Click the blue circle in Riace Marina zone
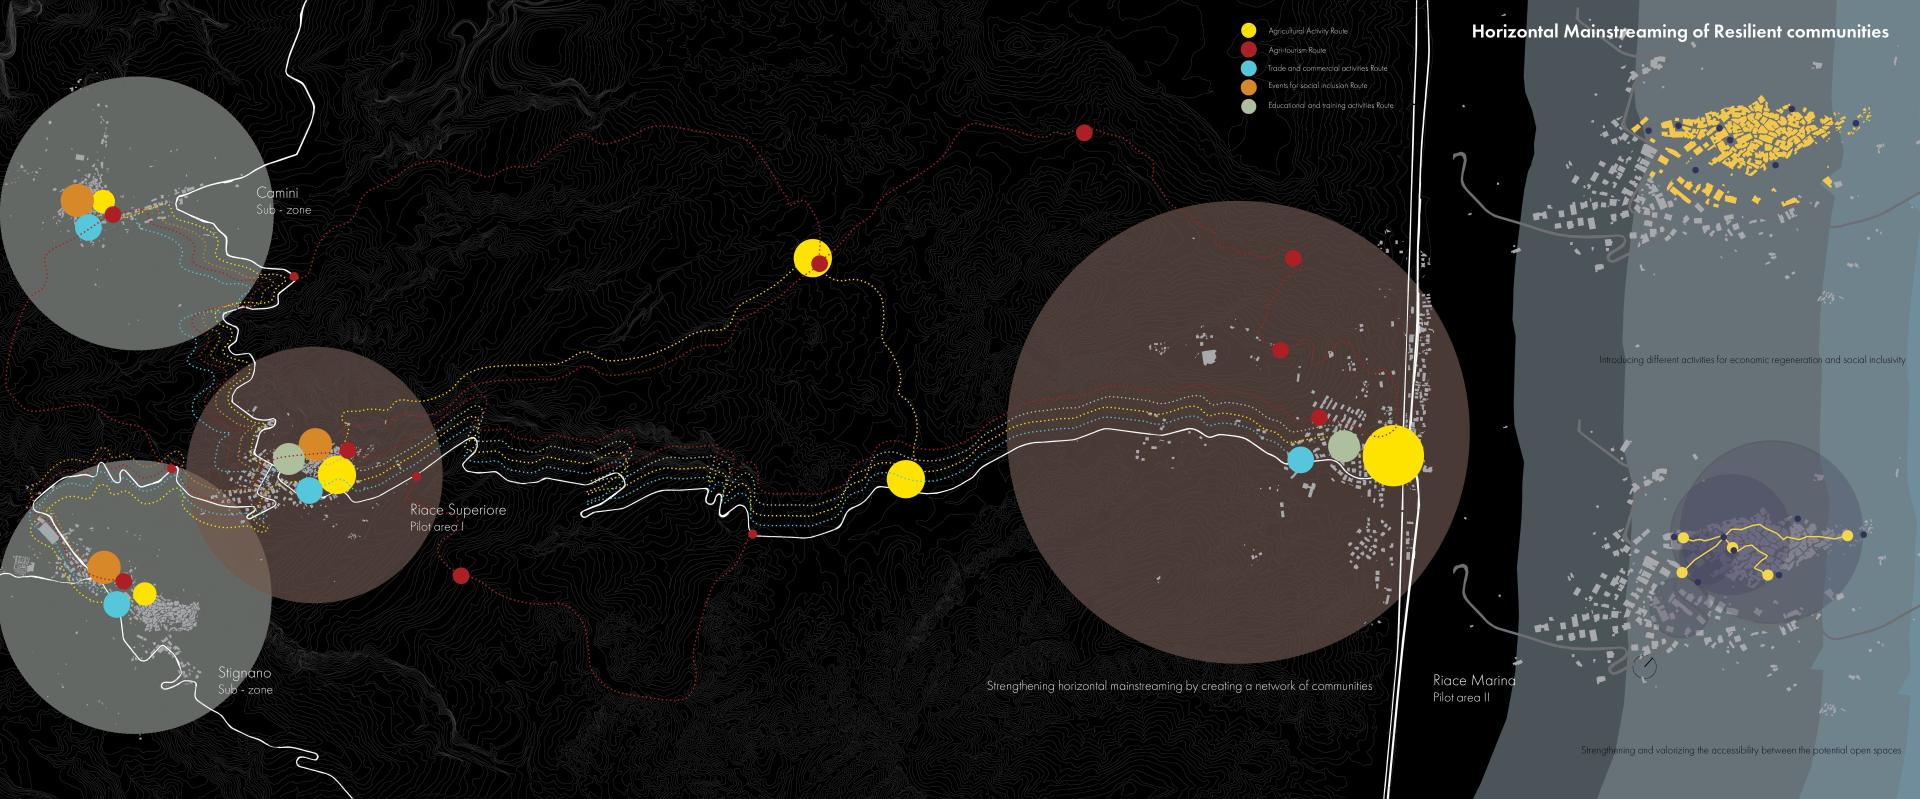The width and height of the screenshot is (1920, 799). [1300, 459]
